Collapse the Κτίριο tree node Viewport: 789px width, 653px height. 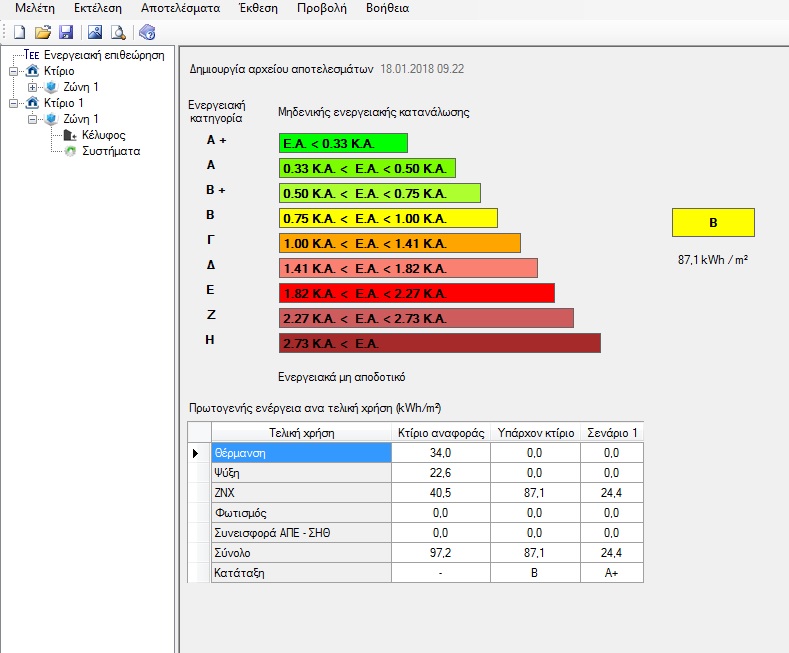[x=14, y=71]
